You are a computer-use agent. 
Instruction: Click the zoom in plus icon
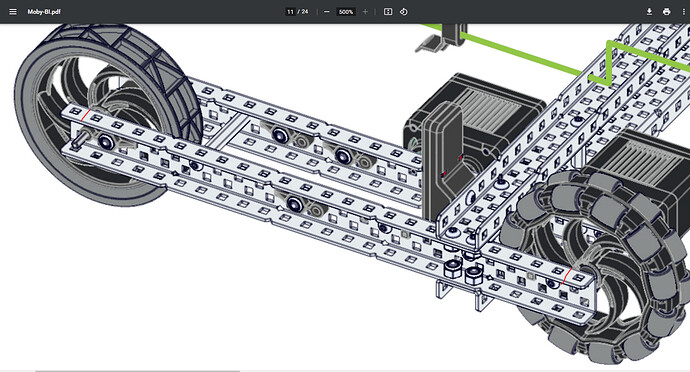(365, 12)
